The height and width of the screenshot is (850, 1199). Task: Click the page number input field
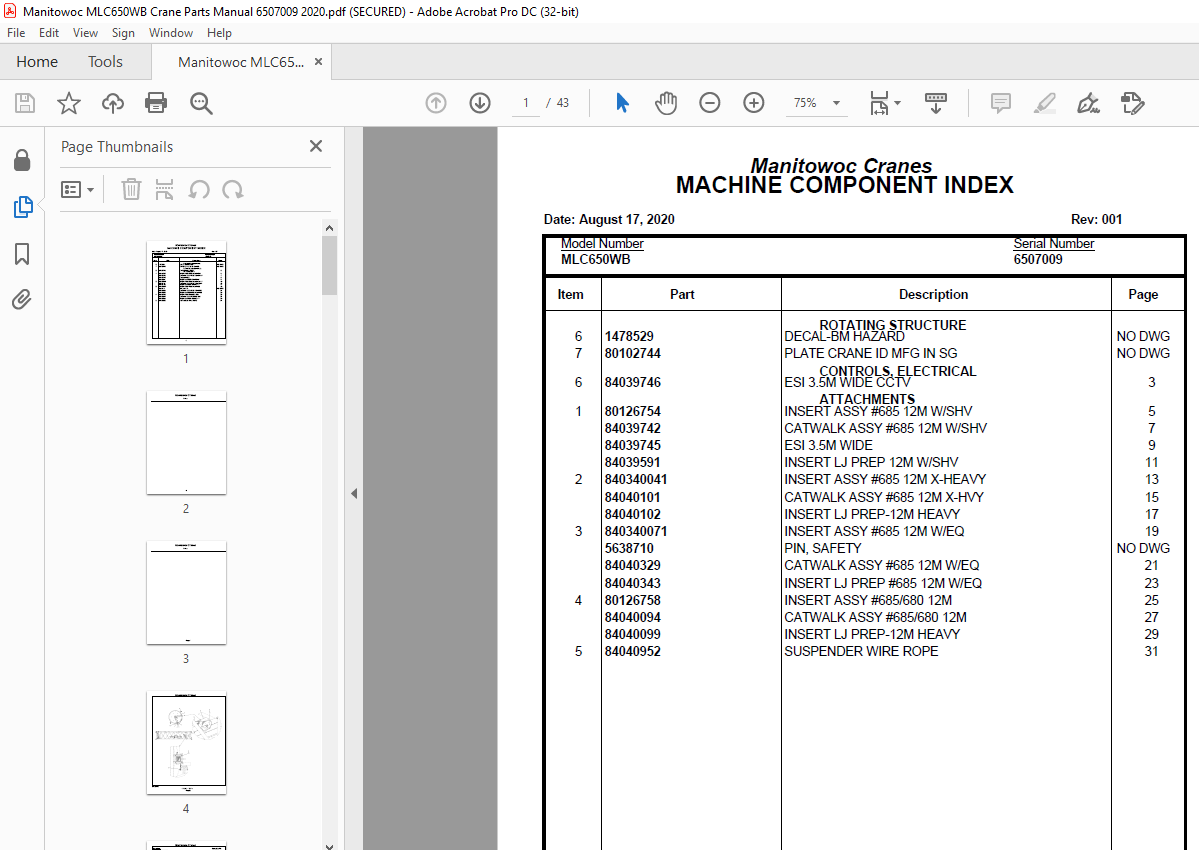[525, 103]
